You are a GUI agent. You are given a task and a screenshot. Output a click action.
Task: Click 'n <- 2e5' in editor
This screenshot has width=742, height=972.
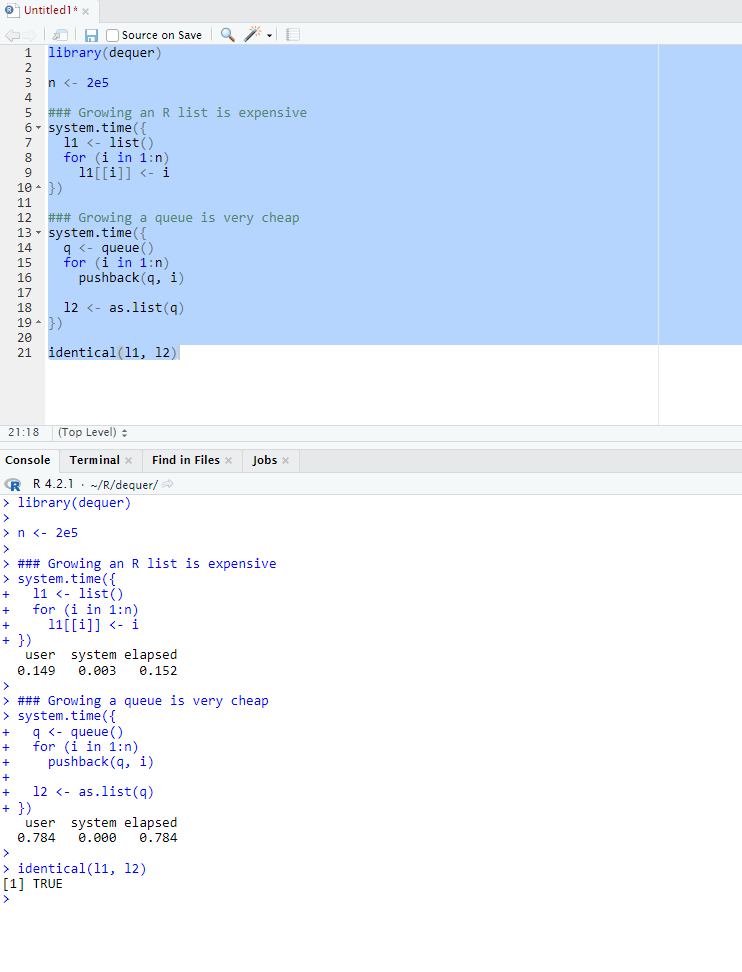pyautogui.click(x=79, y=83)
